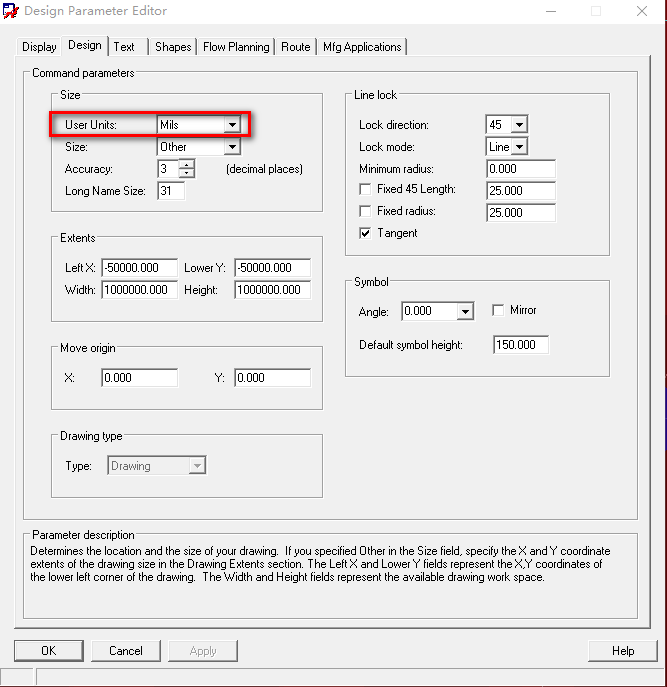Increase Accuracy decimal places with up arrow
The height and width of the screenshot is (687, 667).
187,165
